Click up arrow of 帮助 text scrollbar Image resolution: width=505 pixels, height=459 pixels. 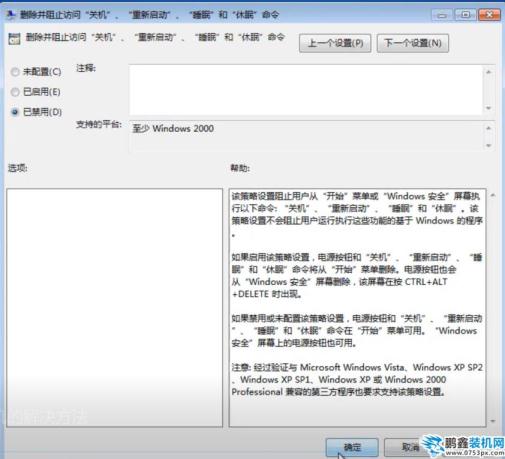493,195
